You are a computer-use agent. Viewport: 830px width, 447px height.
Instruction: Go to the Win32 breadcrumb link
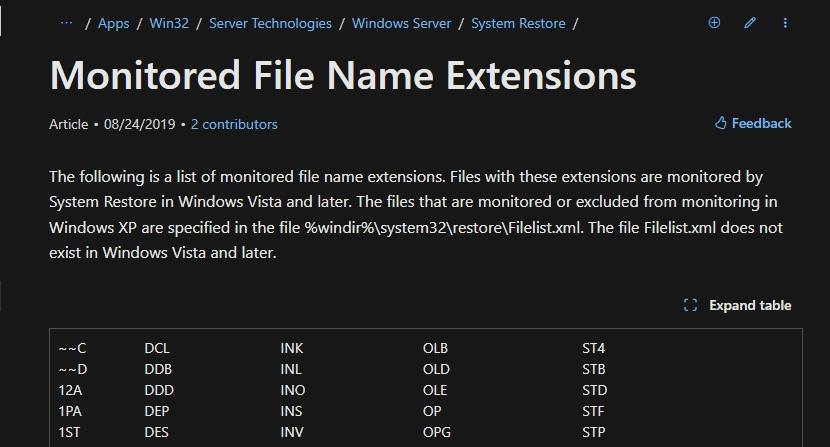[x=169, y=23]
